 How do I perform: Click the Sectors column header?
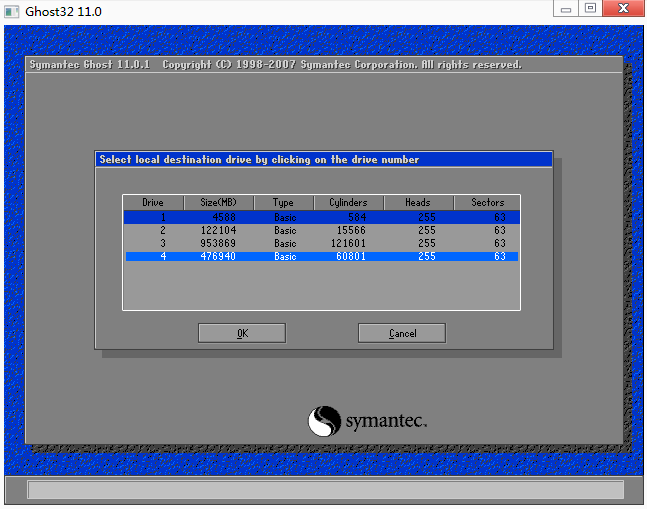point(487,203)
